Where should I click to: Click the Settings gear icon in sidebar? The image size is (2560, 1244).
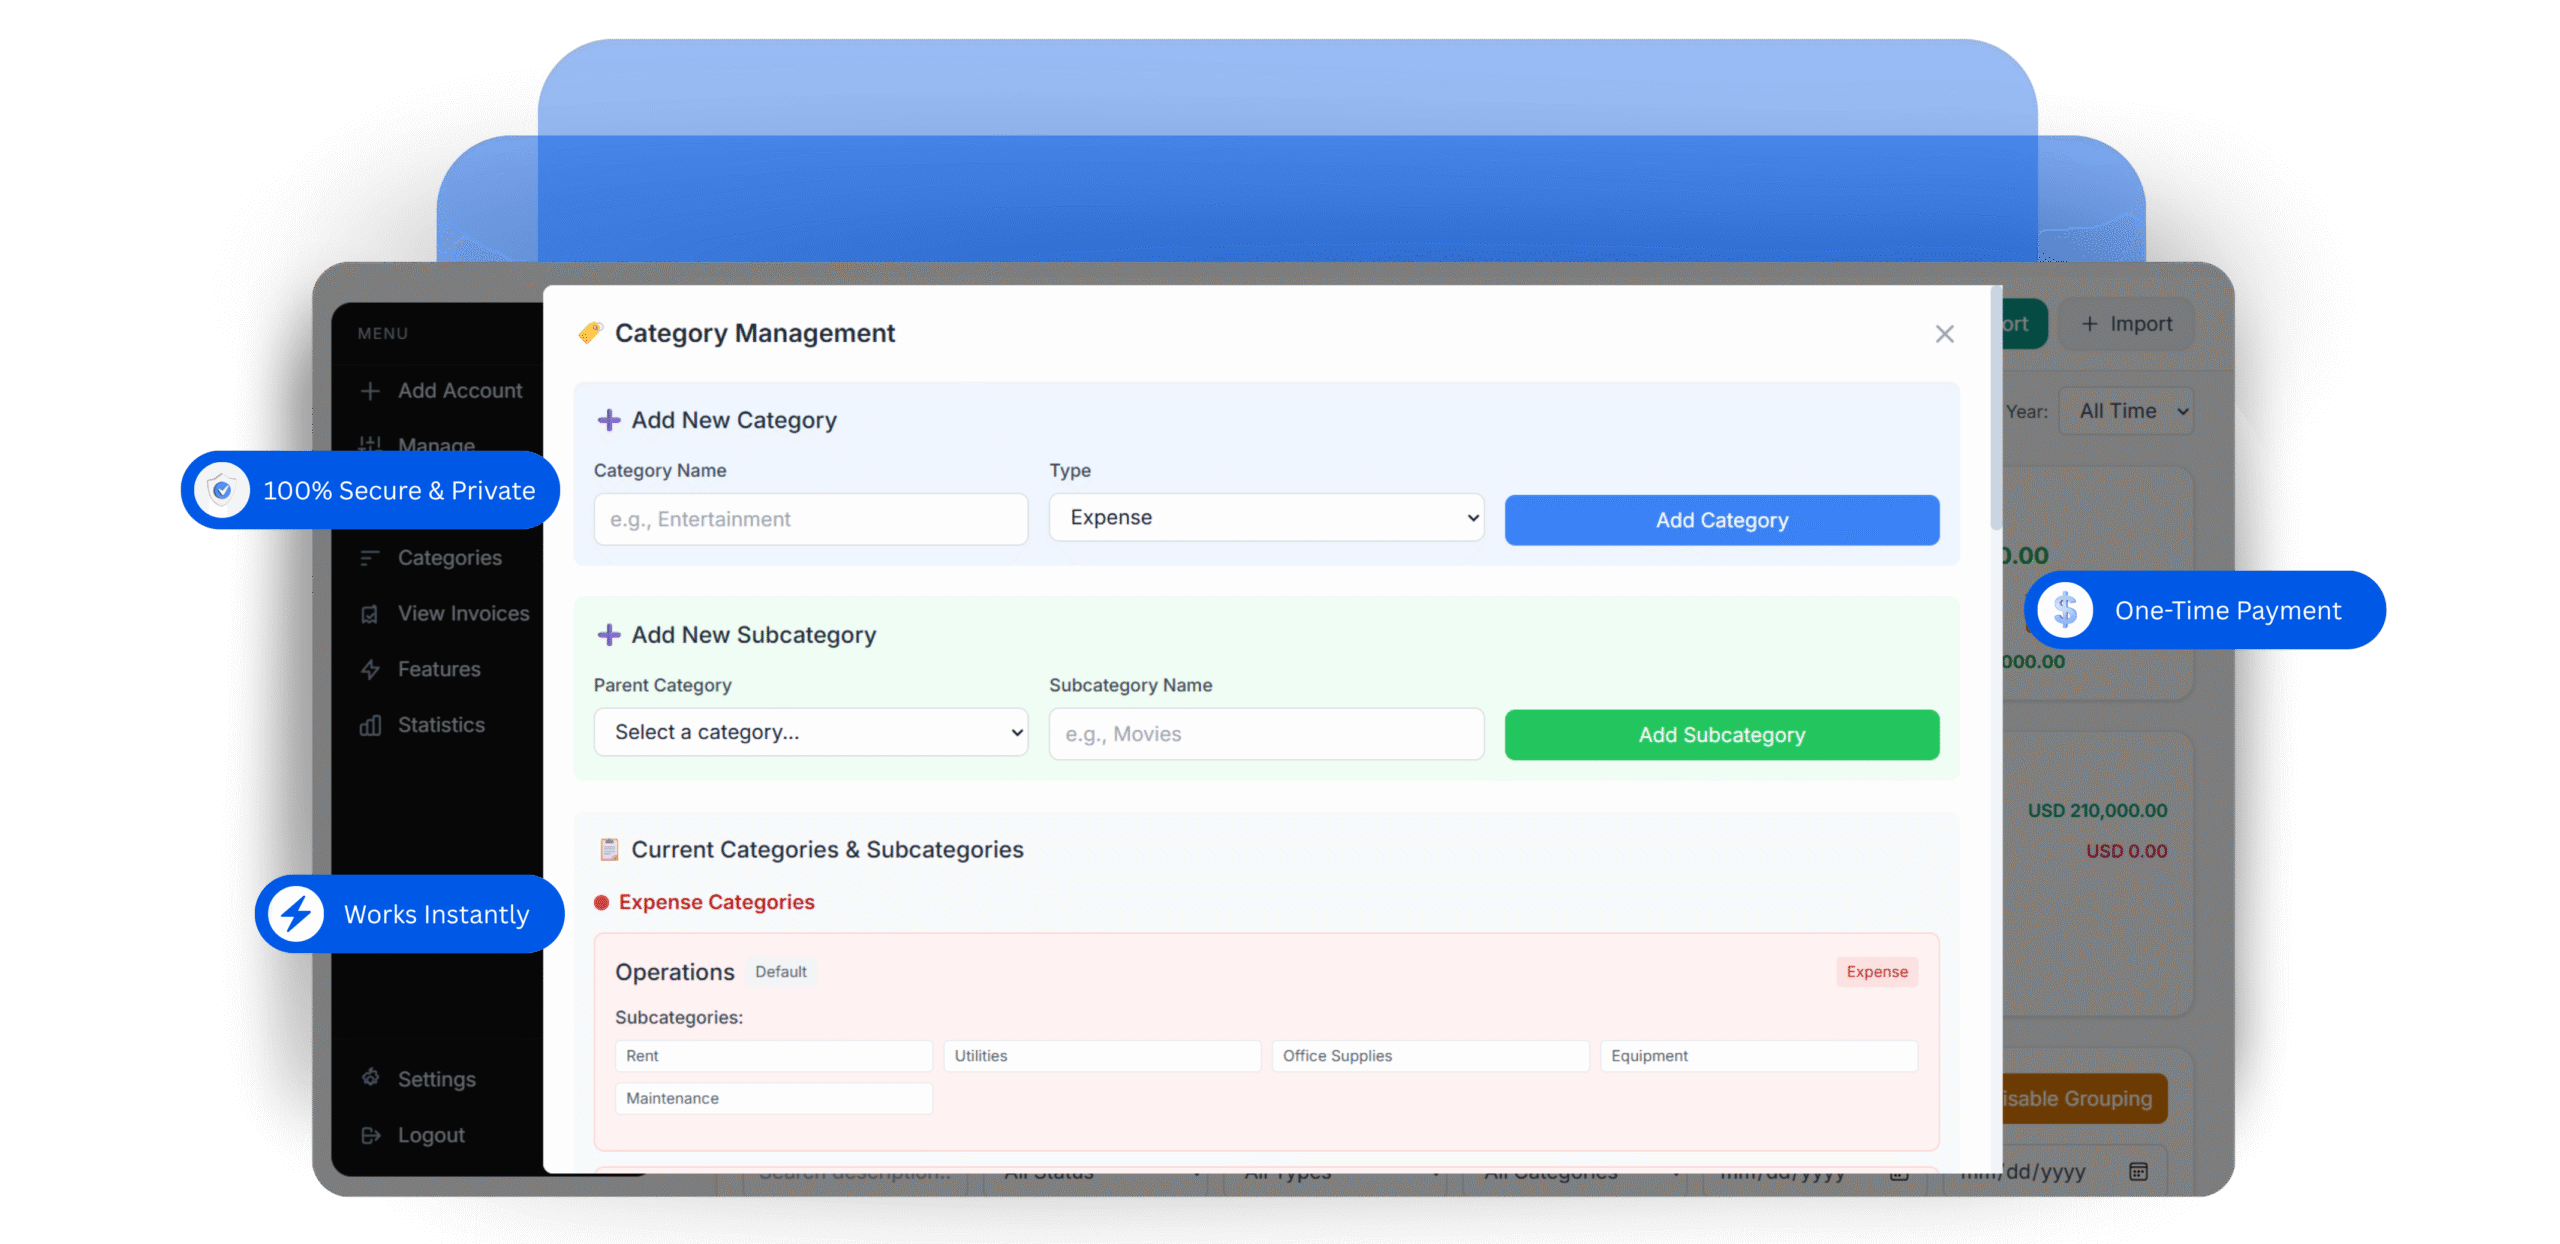tap(371, 1078)
